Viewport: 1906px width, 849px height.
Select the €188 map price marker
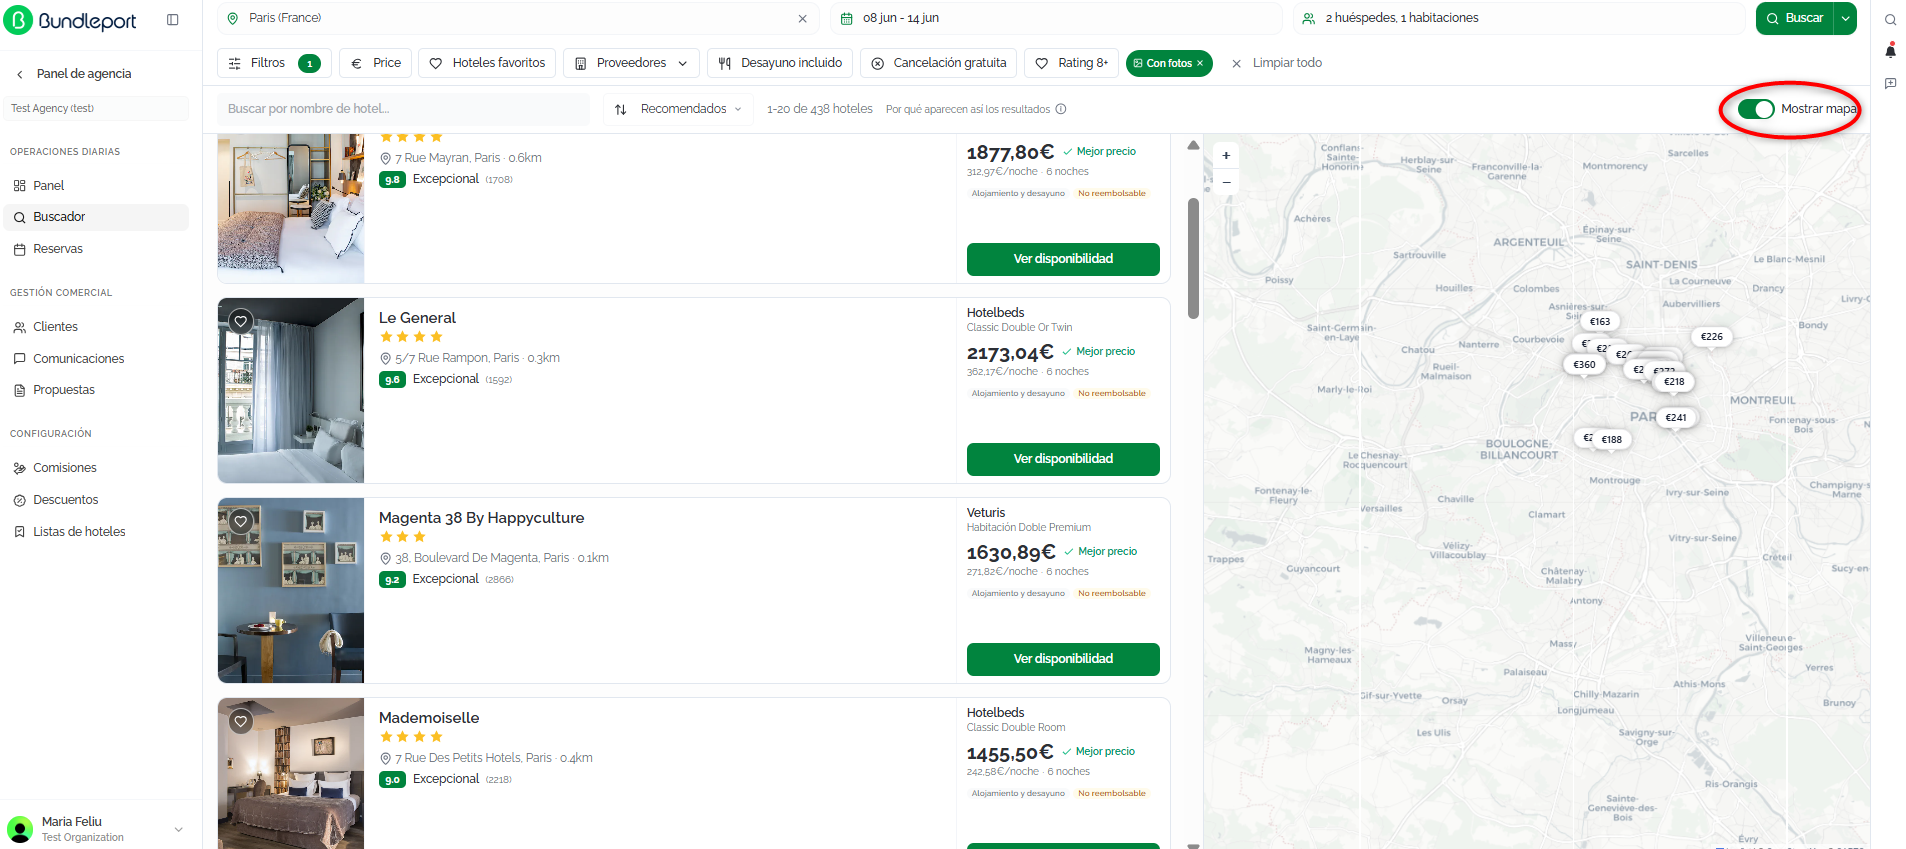pos(1611,440)
